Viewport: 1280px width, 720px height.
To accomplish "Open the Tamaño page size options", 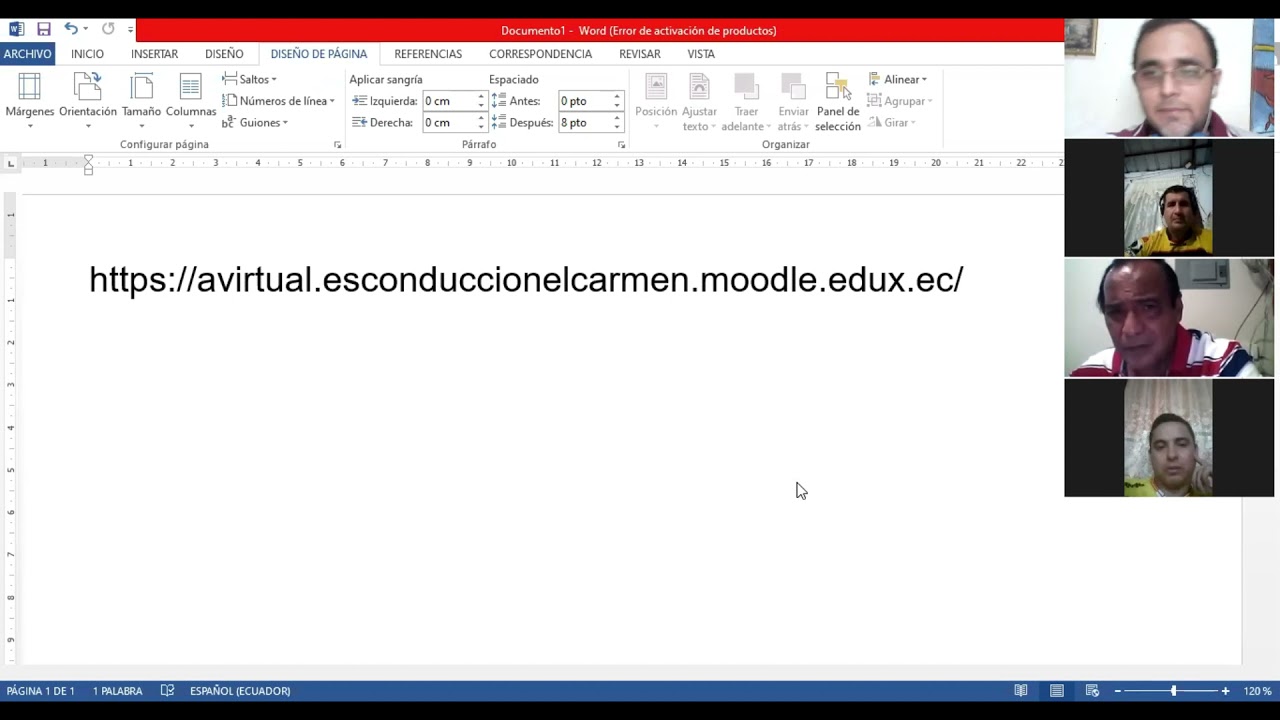I will coord(141,100).
